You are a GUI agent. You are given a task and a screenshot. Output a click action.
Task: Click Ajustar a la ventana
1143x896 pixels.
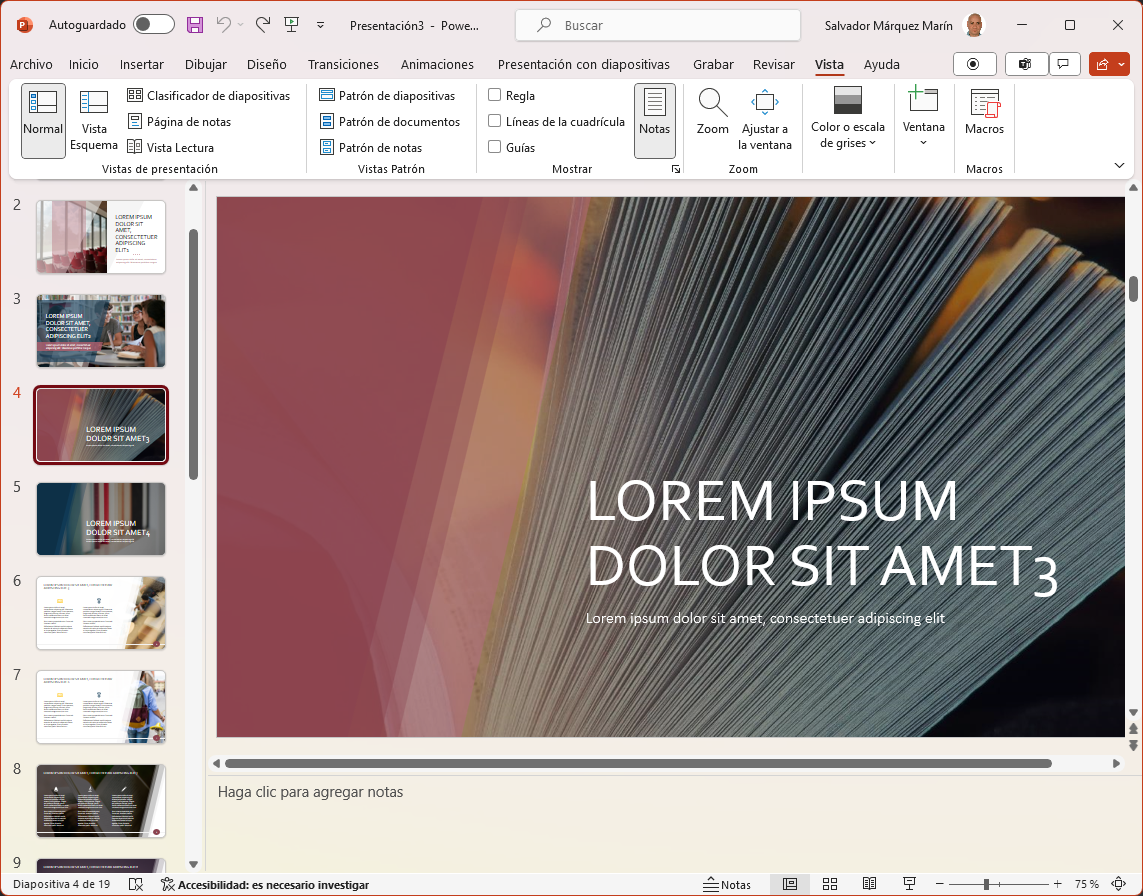[765, 120]
